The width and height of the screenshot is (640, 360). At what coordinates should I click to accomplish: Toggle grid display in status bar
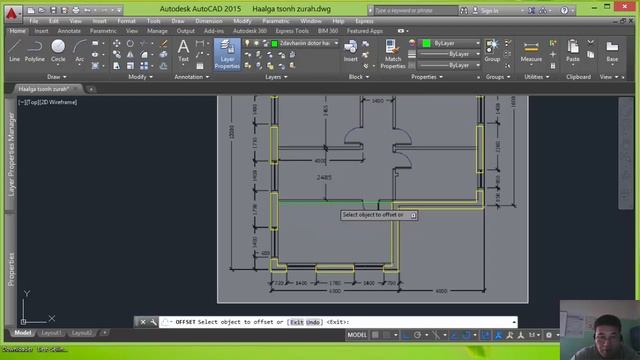[x=375, y=335]
